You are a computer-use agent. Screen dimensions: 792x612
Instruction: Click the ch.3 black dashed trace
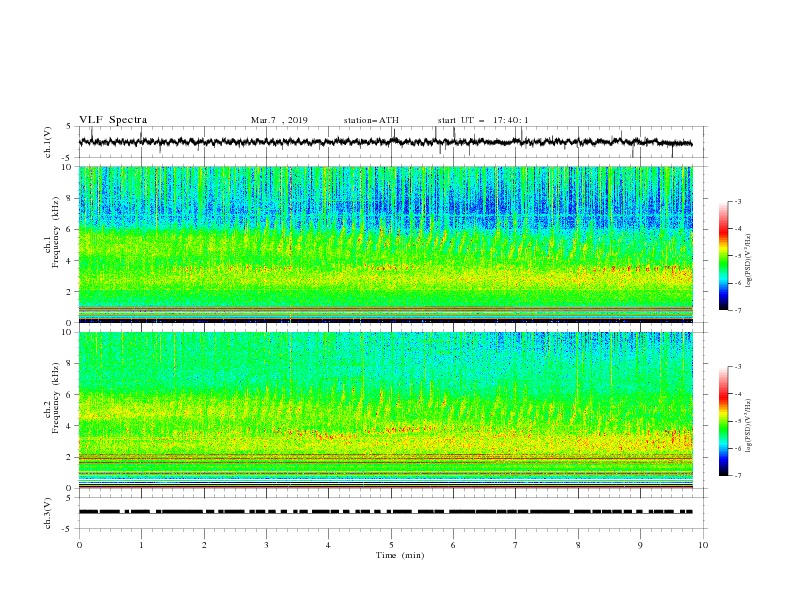click(x=385, y=512)
